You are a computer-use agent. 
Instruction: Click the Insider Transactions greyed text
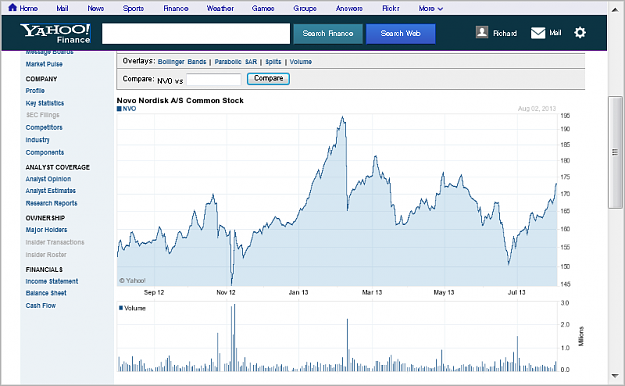click(55, 242)
